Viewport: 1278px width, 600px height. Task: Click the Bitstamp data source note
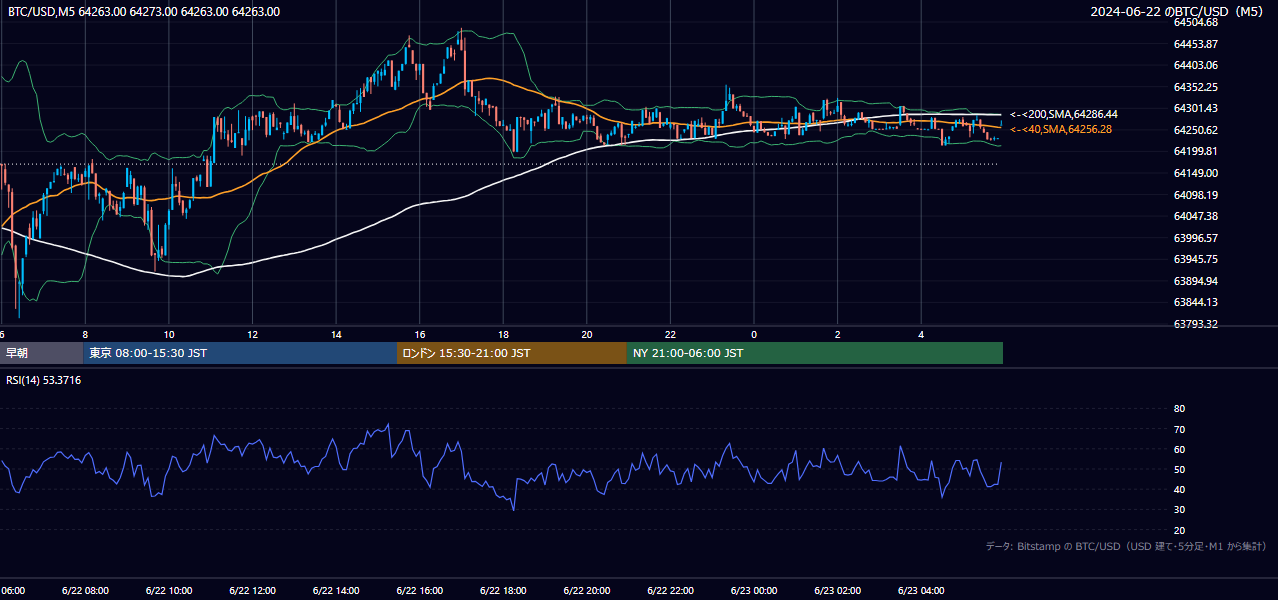tap(1126, 546)
